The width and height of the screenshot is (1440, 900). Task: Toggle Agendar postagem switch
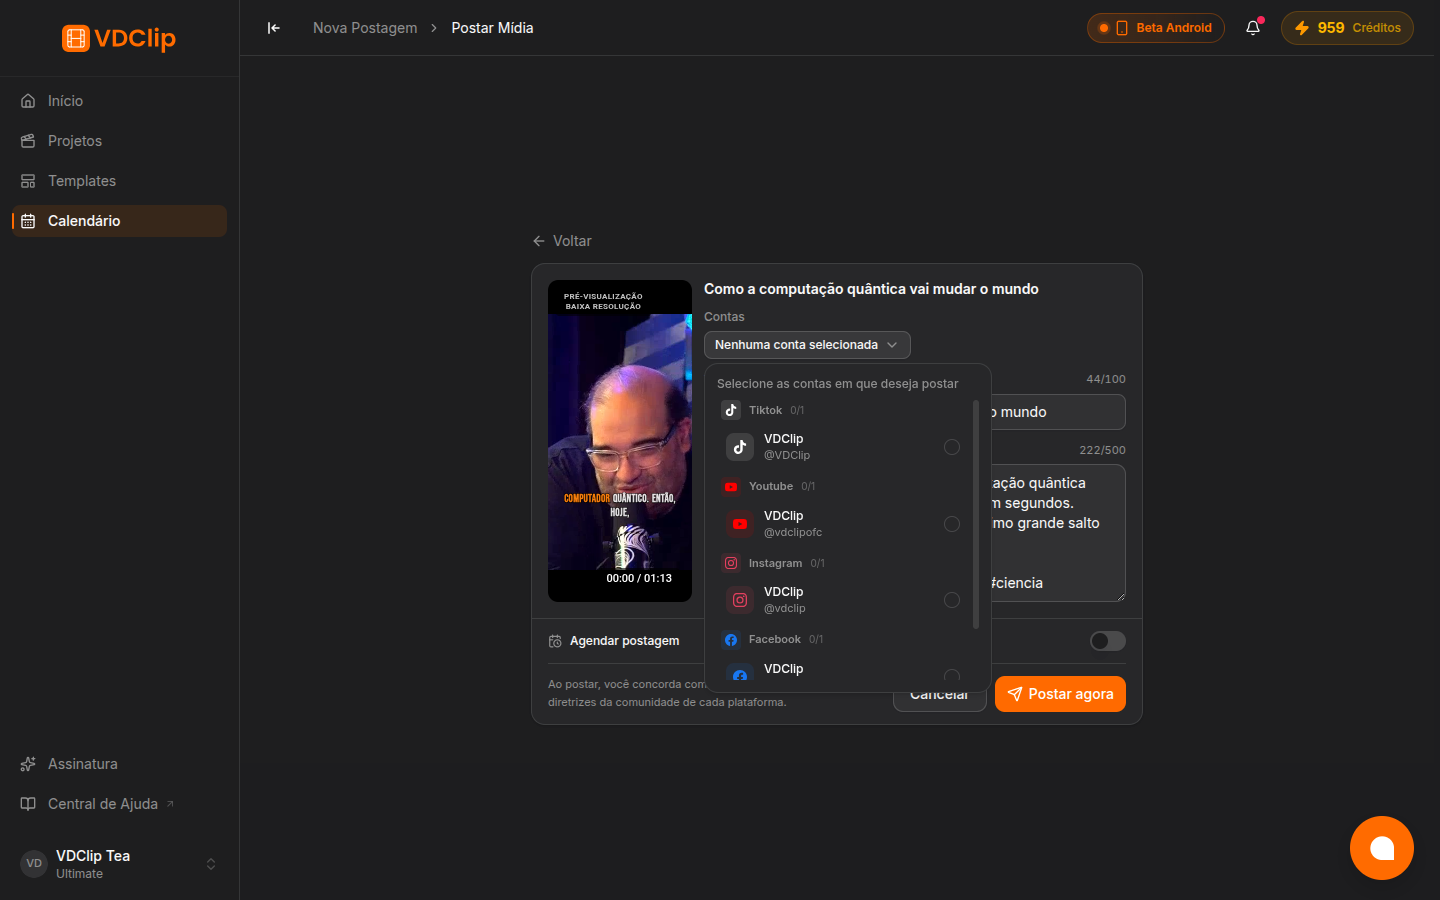pos(1108,641)
